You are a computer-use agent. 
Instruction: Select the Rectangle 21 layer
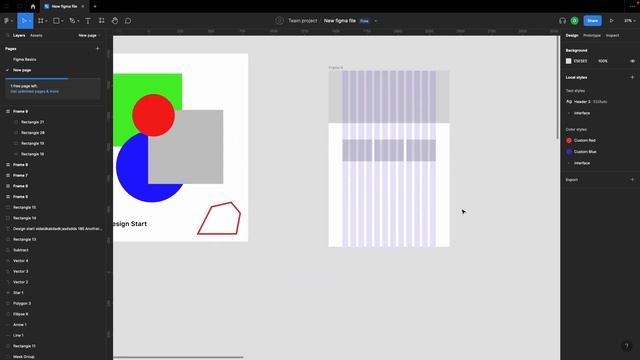(x=32, y=122)
